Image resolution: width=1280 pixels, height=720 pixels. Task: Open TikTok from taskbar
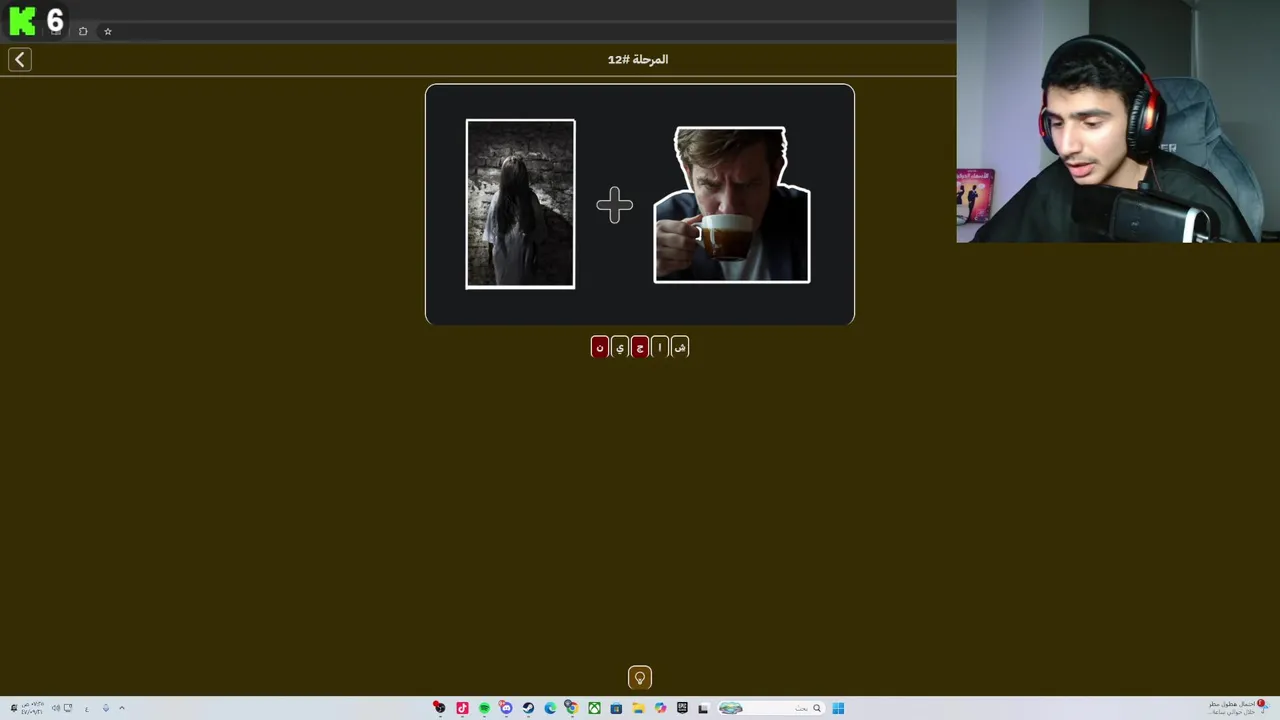click(462, 708)
